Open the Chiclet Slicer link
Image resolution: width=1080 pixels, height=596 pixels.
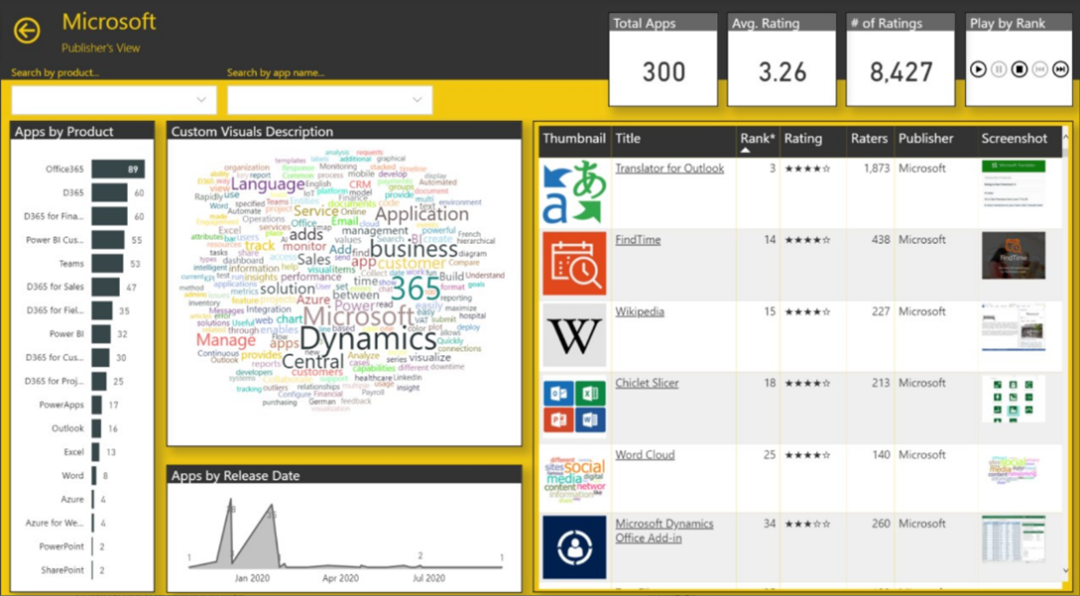[x=647, y=383]
